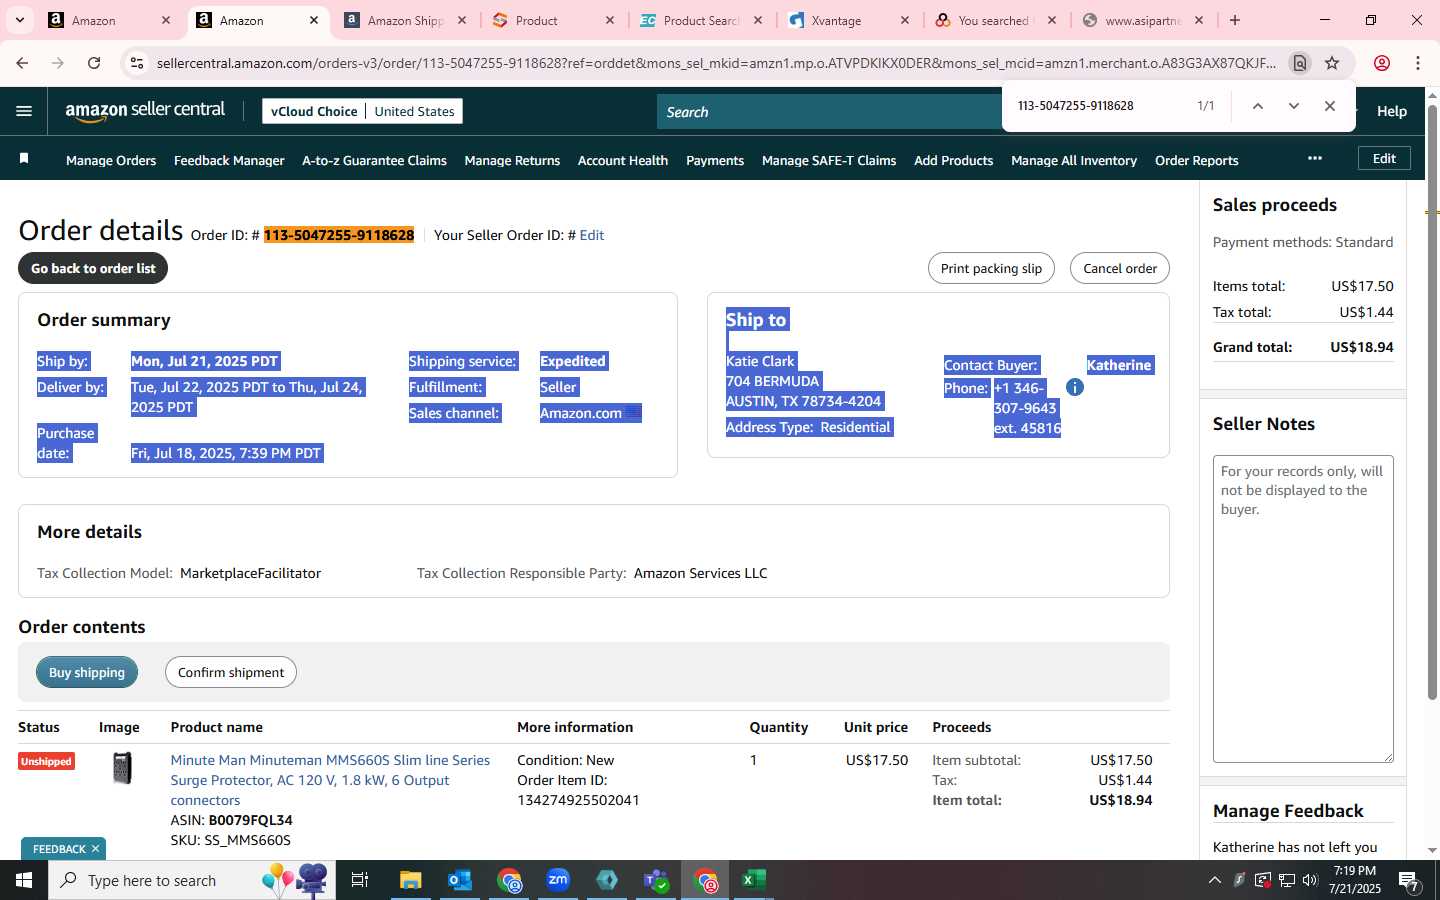The width and height of the screenshot is (1440, 900).
Task: Open the hamburger navigation menu
Action: (x=24, y=111)
